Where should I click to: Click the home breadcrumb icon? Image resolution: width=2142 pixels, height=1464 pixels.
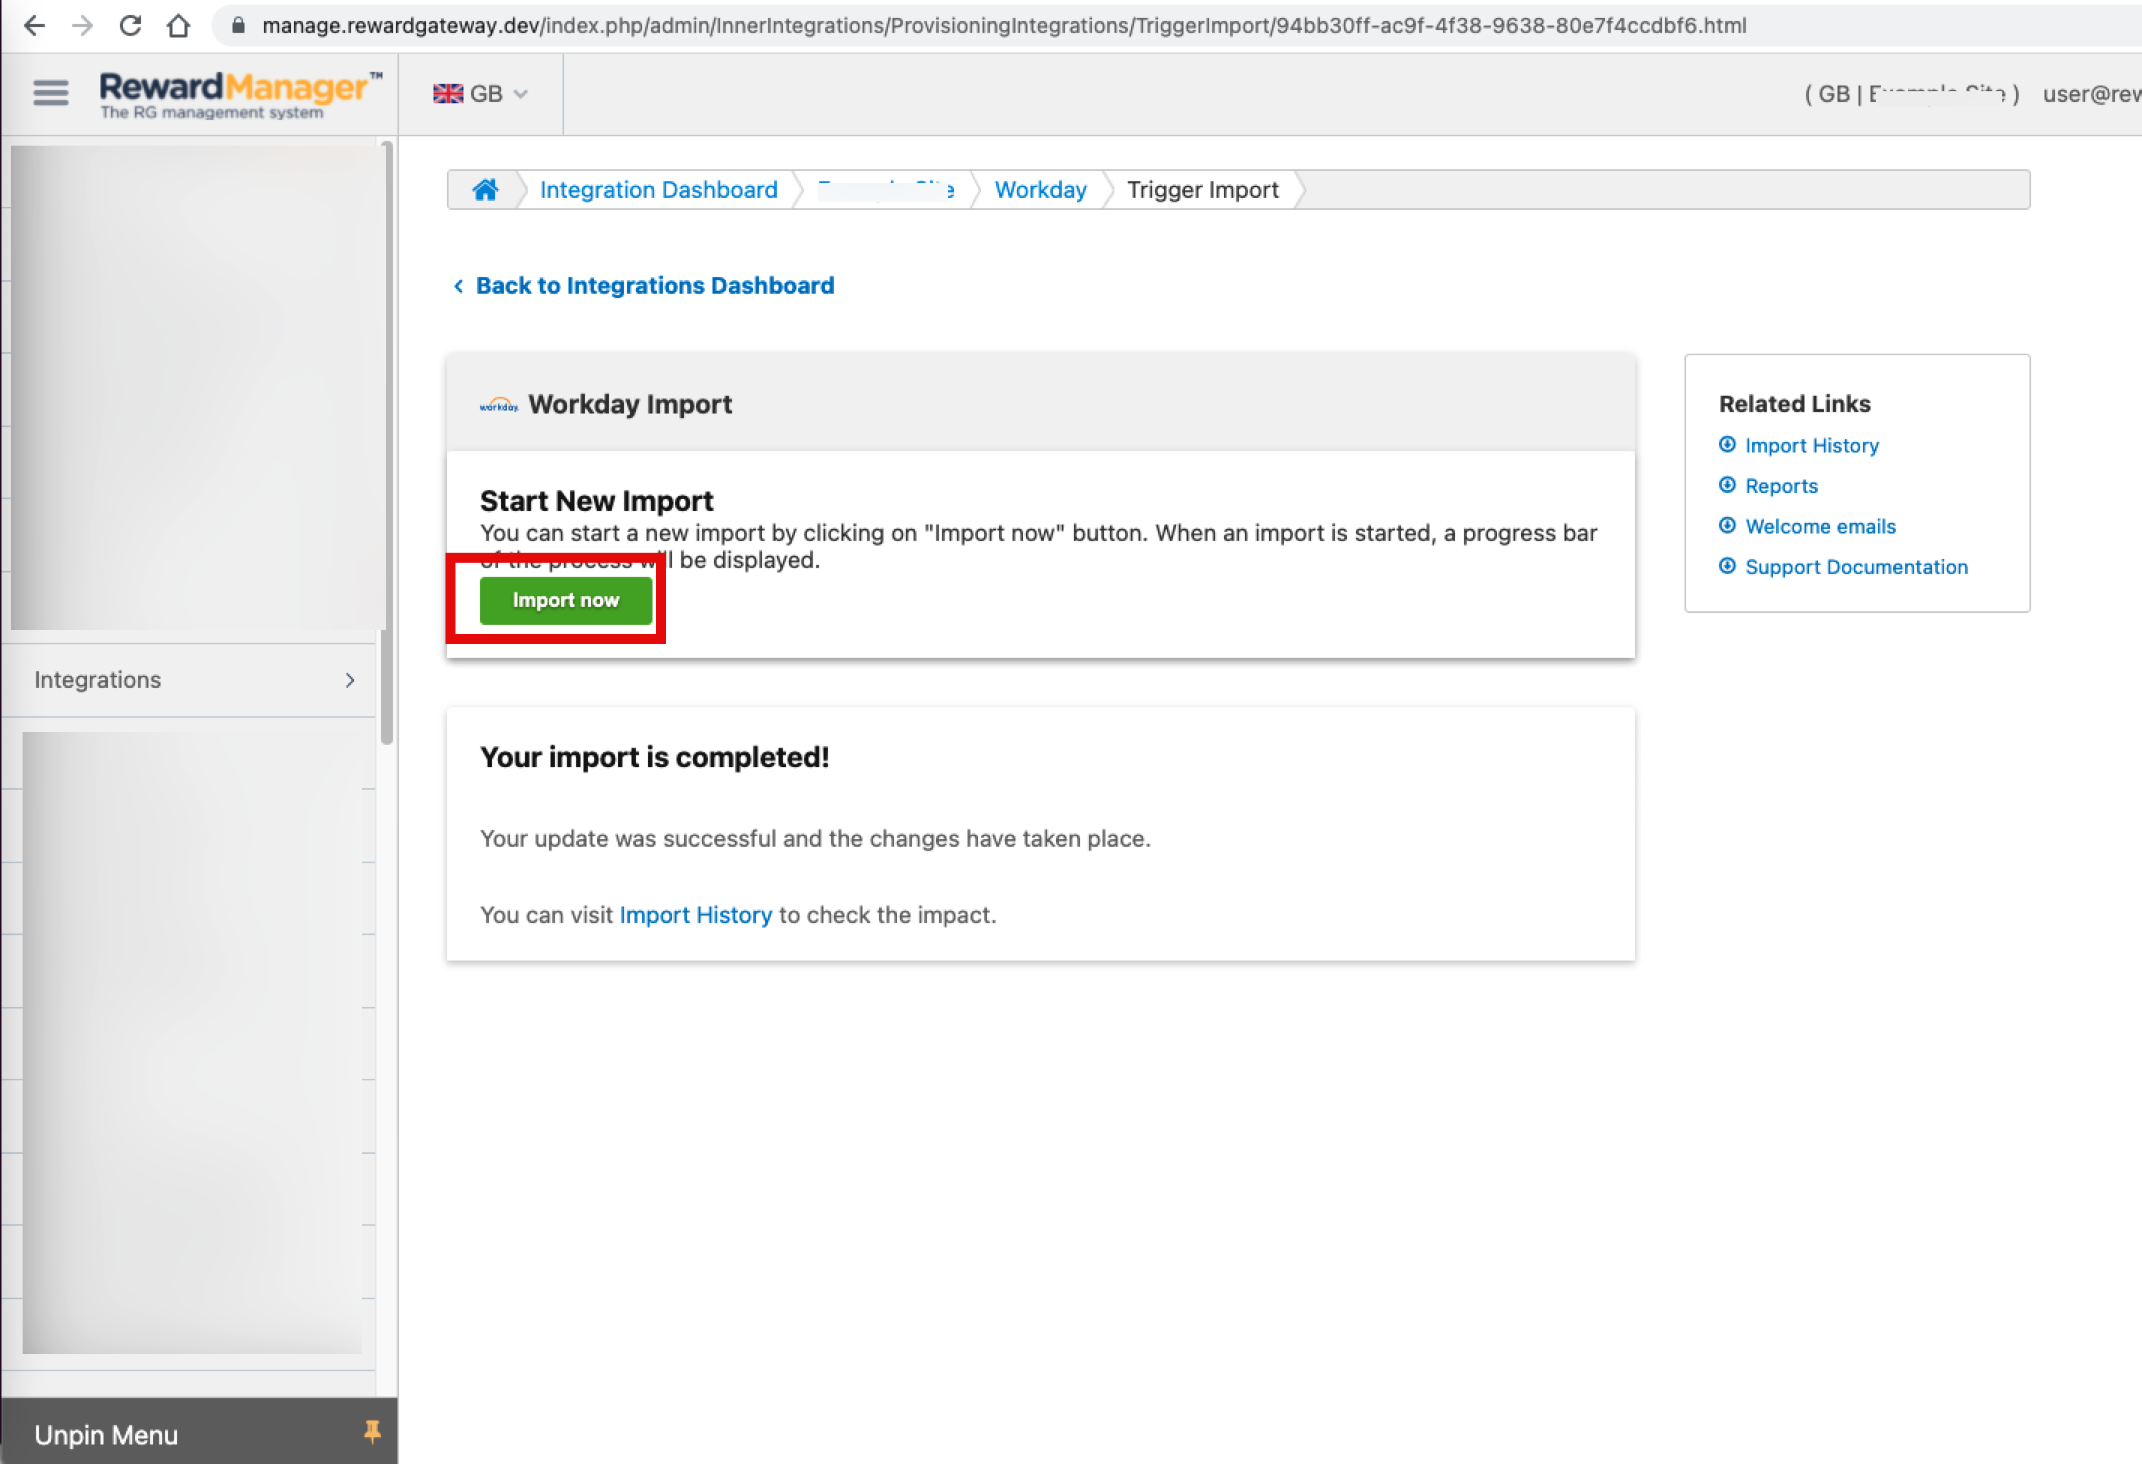[x=485, y=189]
